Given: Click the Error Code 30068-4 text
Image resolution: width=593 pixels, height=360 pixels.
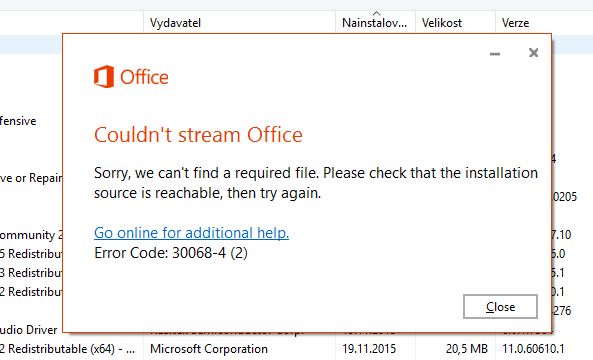Looking at the screenshot, I should pos(171,253).
